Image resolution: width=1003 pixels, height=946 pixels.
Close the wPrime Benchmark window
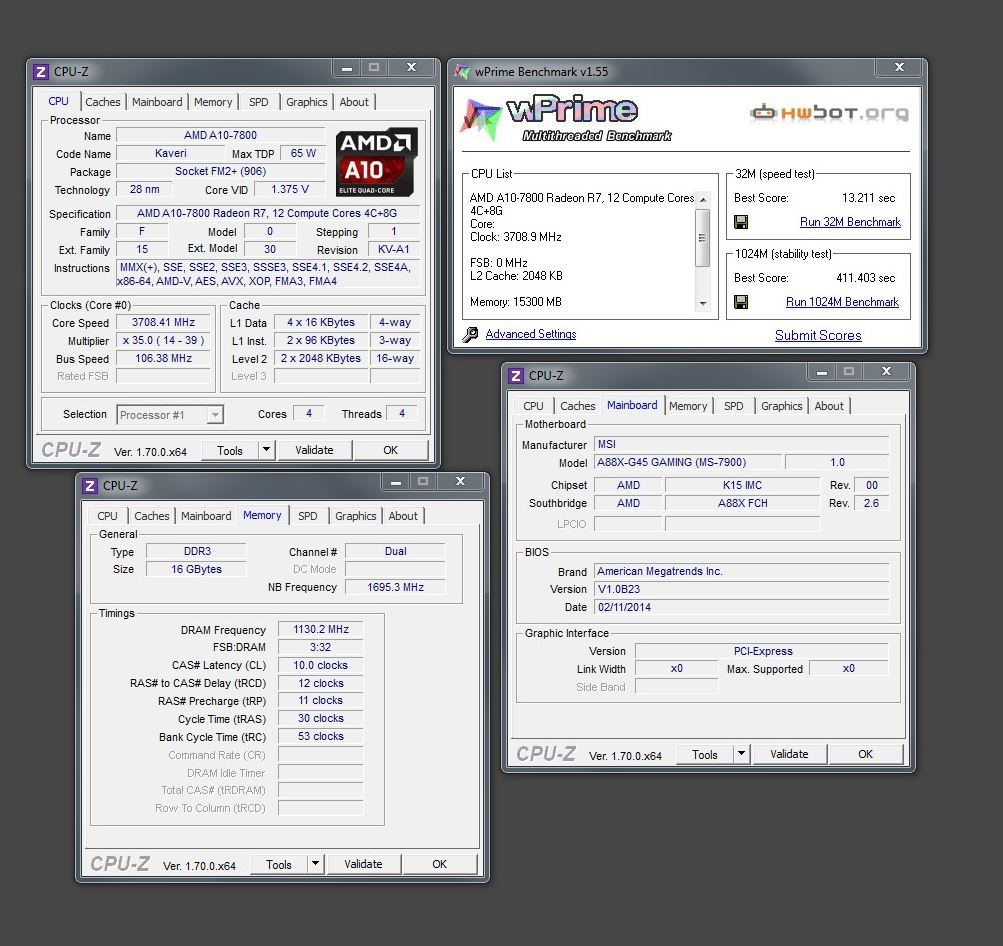[x=899, y=67]
